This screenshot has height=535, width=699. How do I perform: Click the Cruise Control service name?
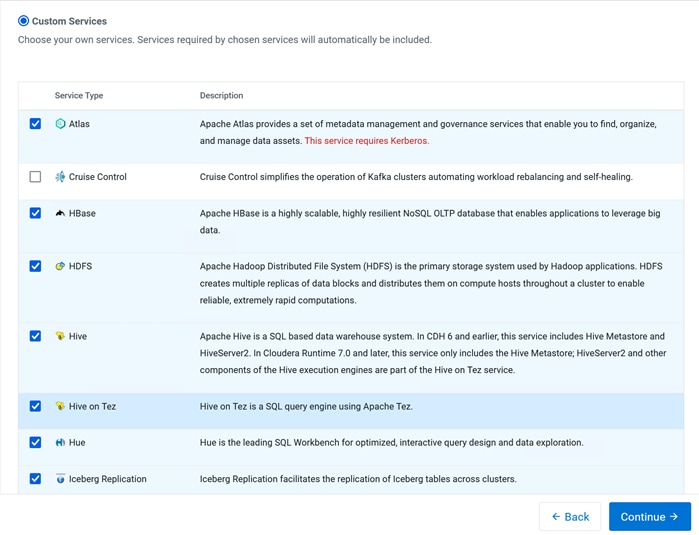tap(98, 177)
